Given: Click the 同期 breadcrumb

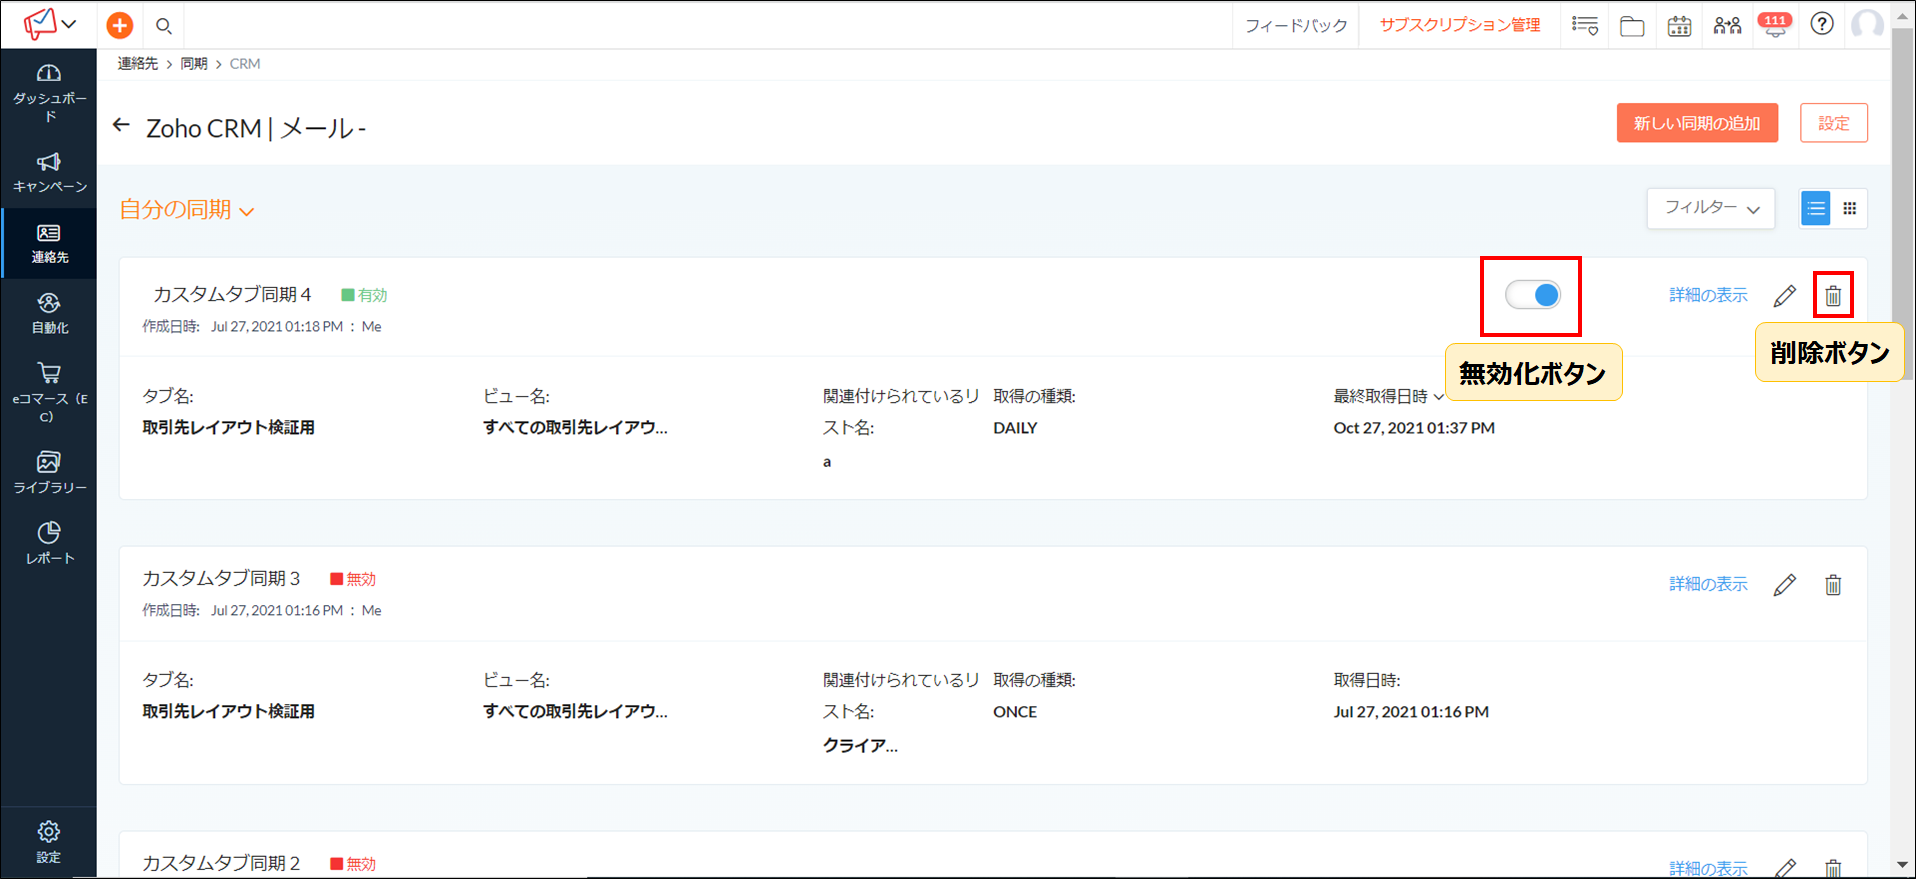Looking at the screenshot, I should tap(194, 63).
